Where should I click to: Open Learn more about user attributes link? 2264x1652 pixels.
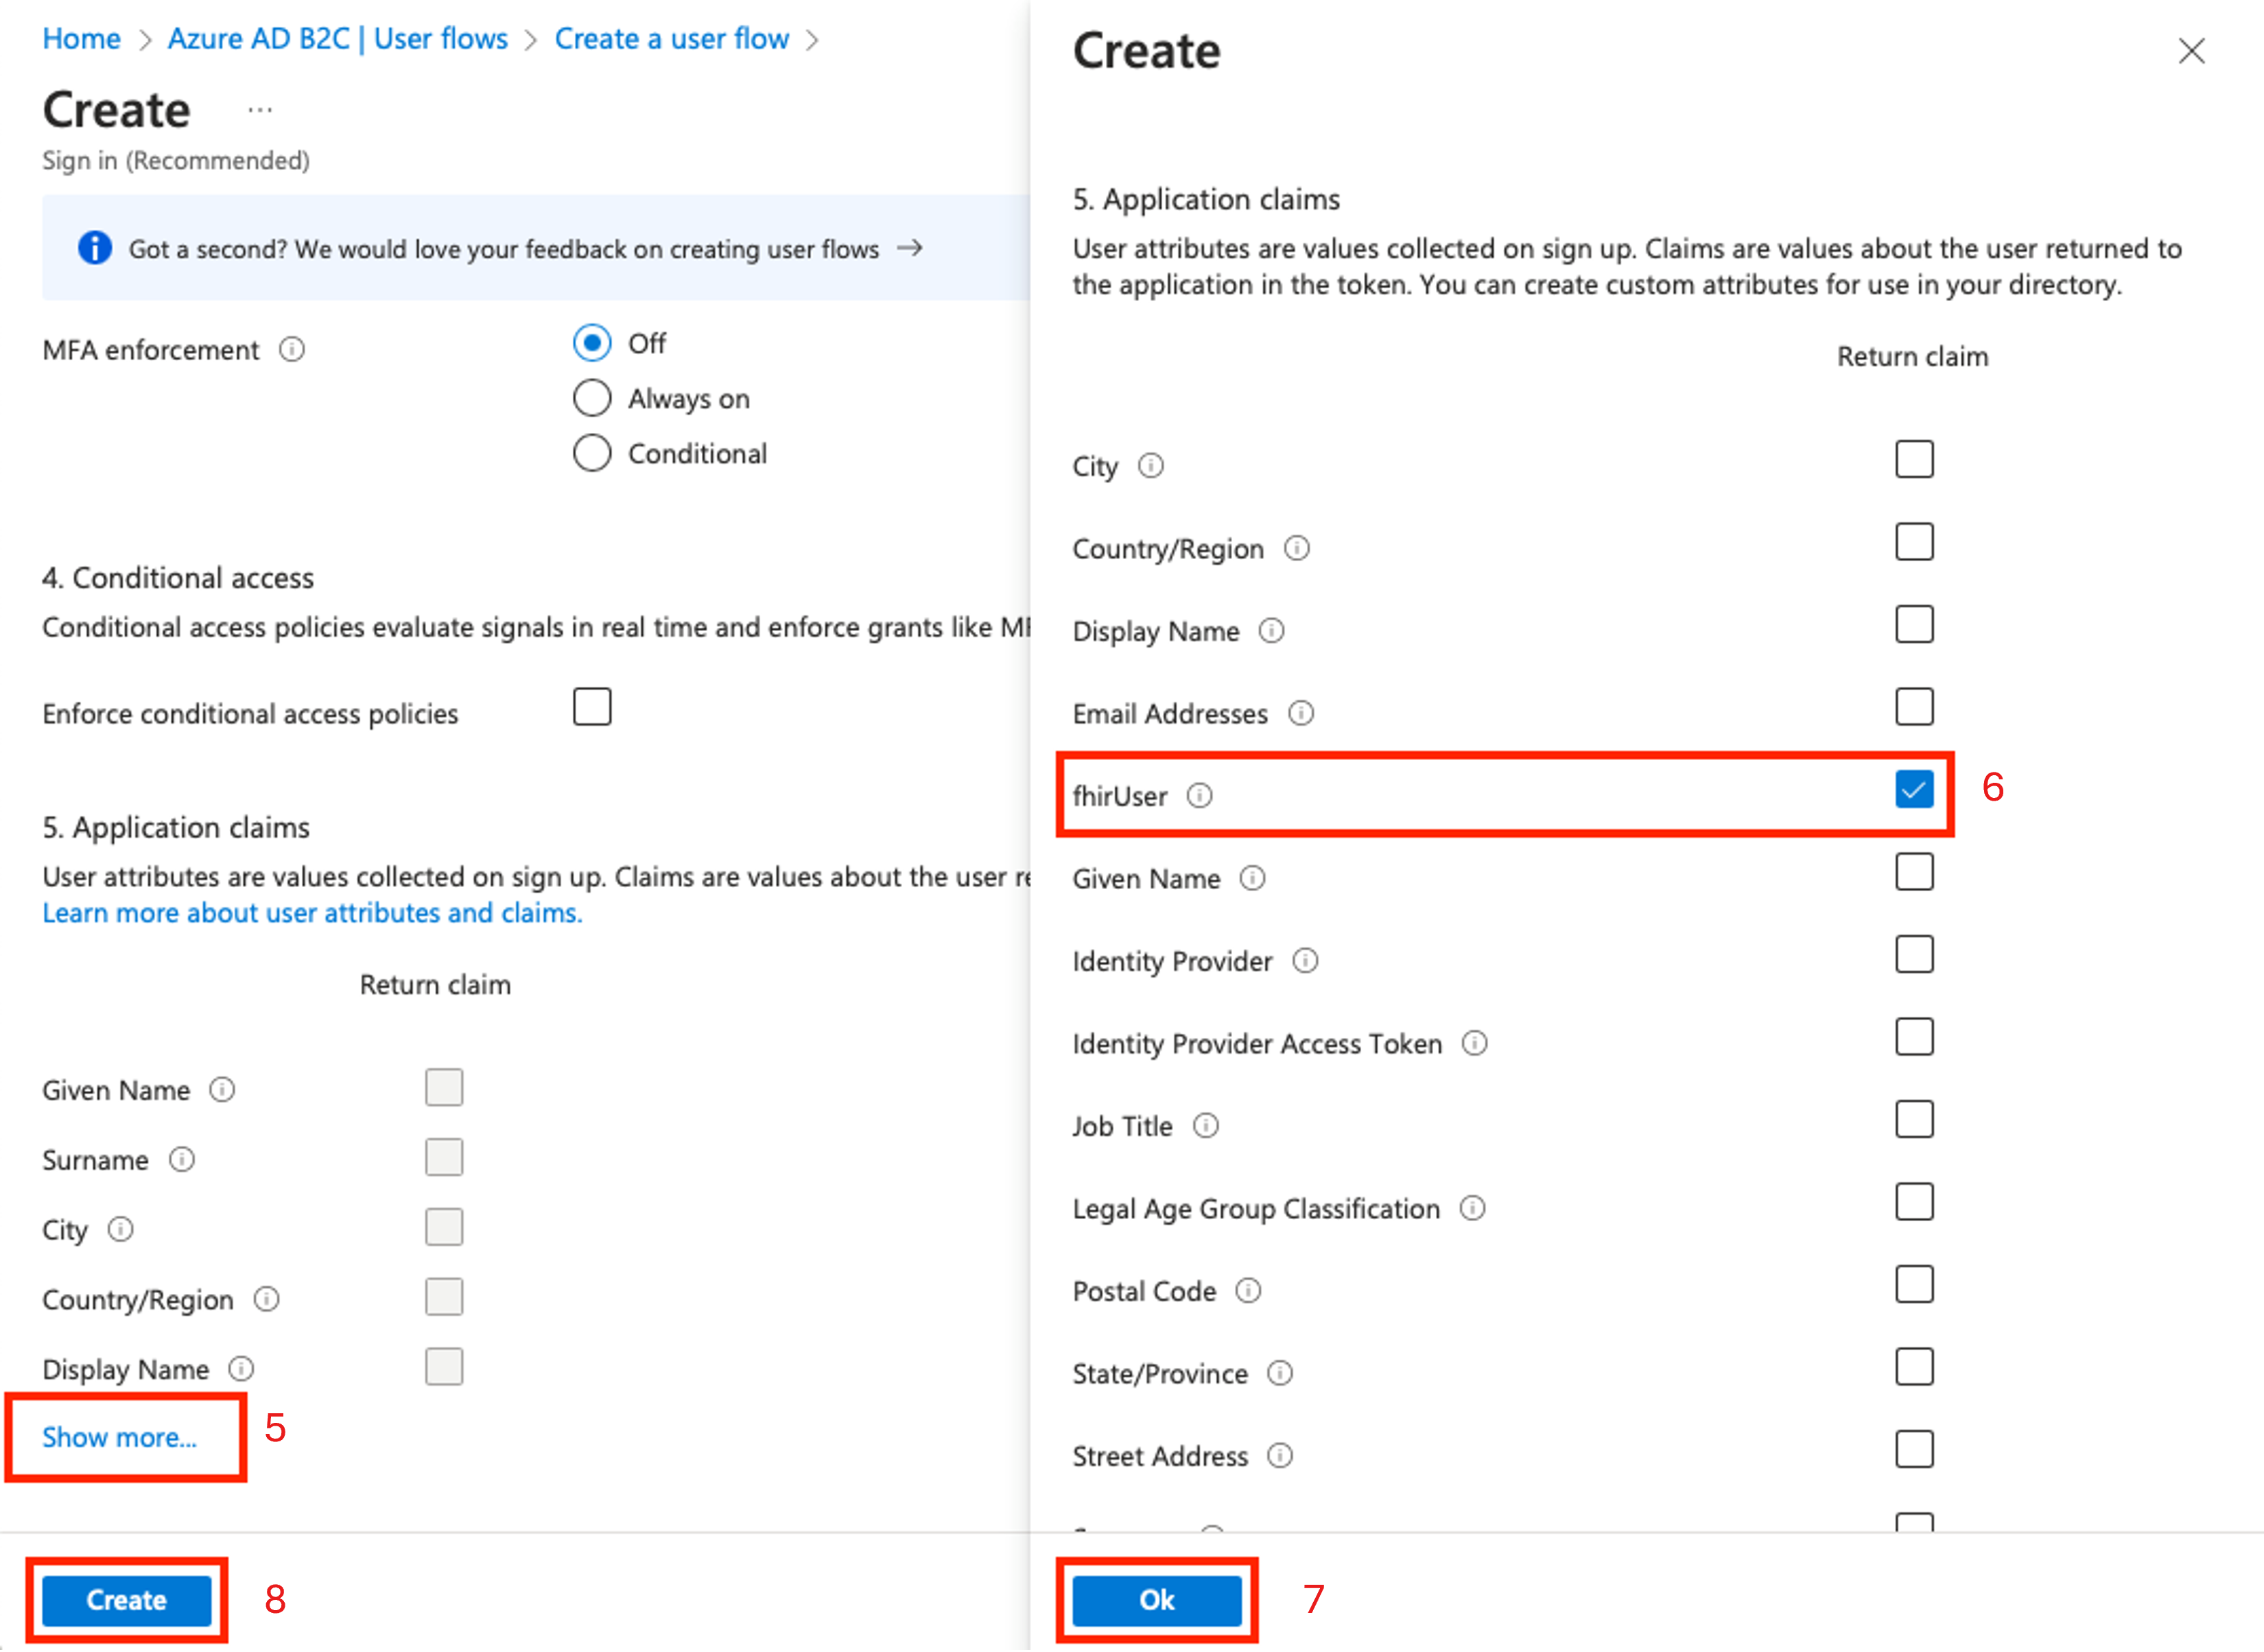[x=312, y=913]
